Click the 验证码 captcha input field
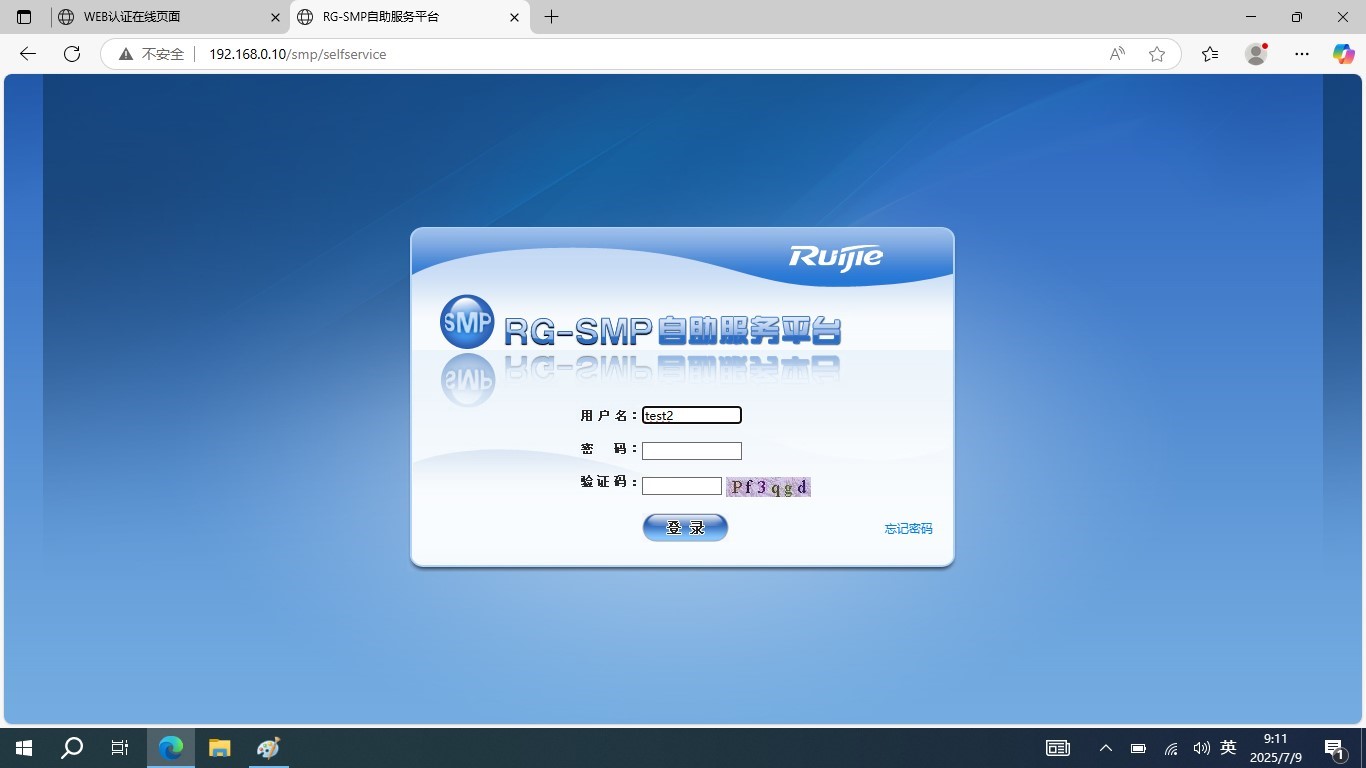Image resolution: width=1366 pixels, height=768 pixels. [x=681, y=487]
